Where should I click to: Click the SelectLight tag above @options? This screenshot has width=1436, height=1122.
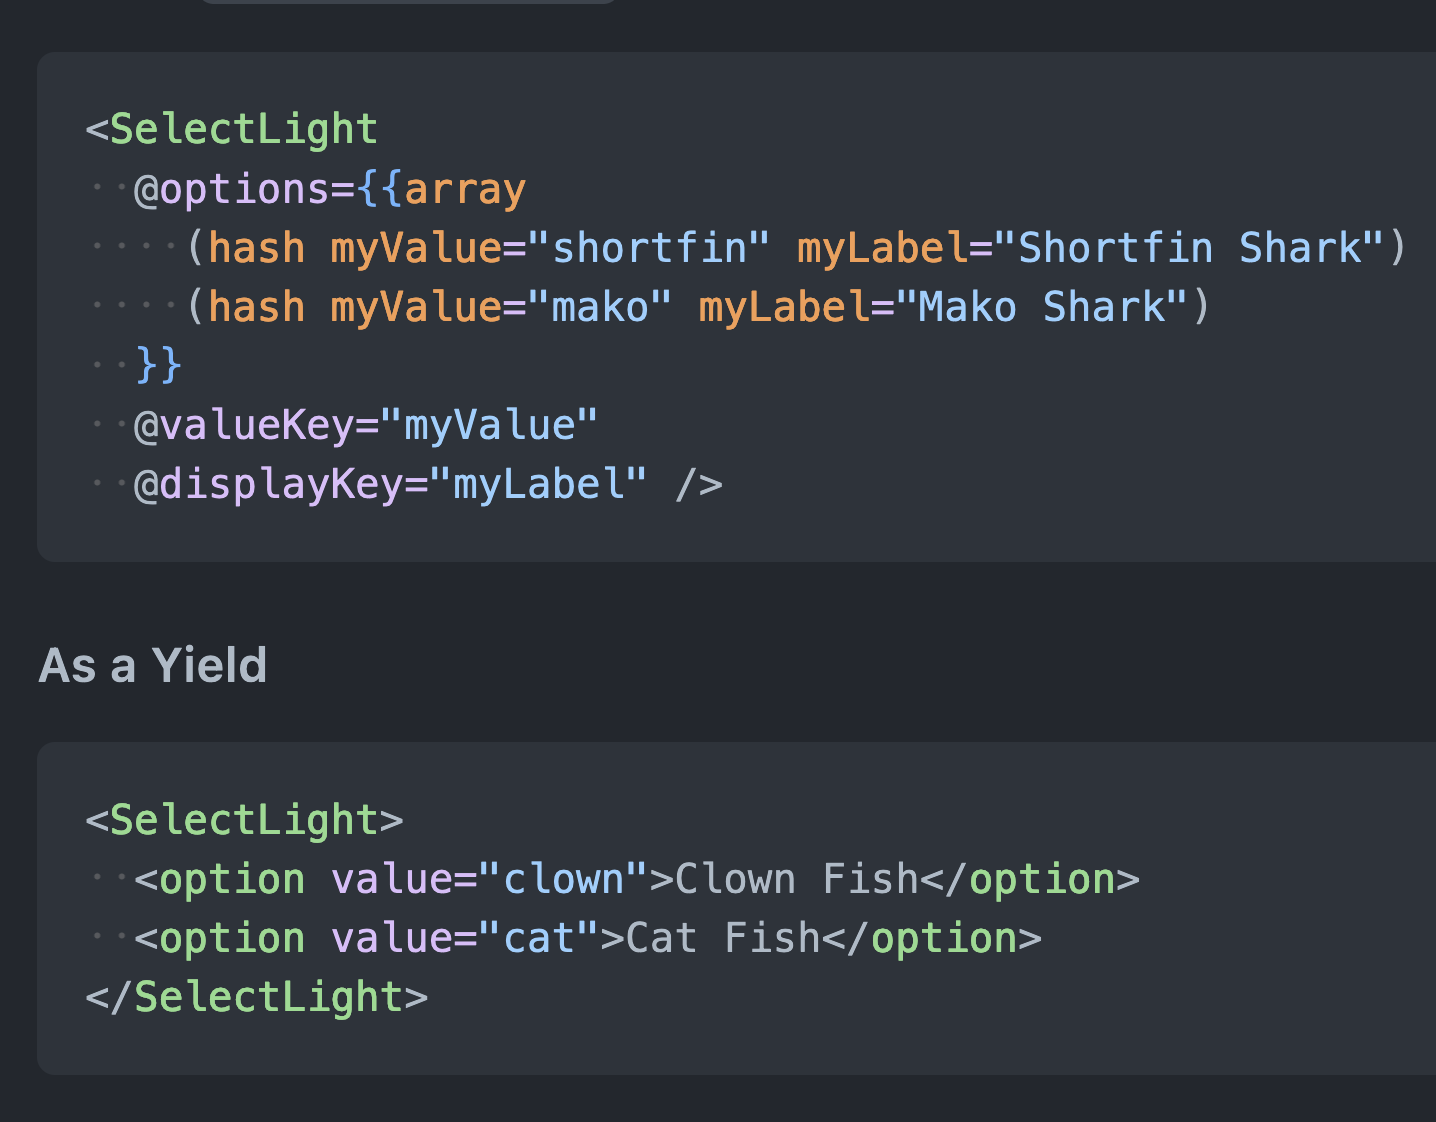(x=243, y=129)
